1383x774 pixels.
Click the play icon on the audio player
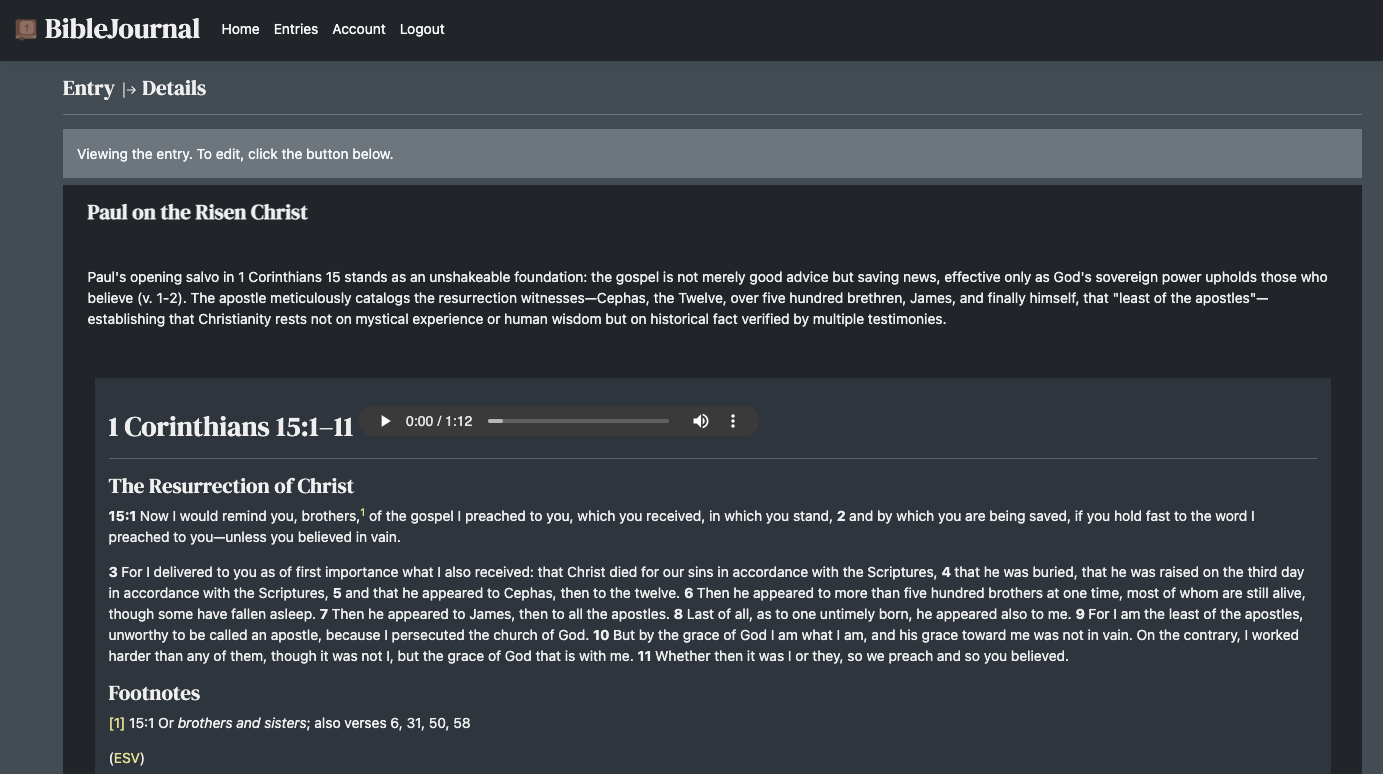coord(385,420)
